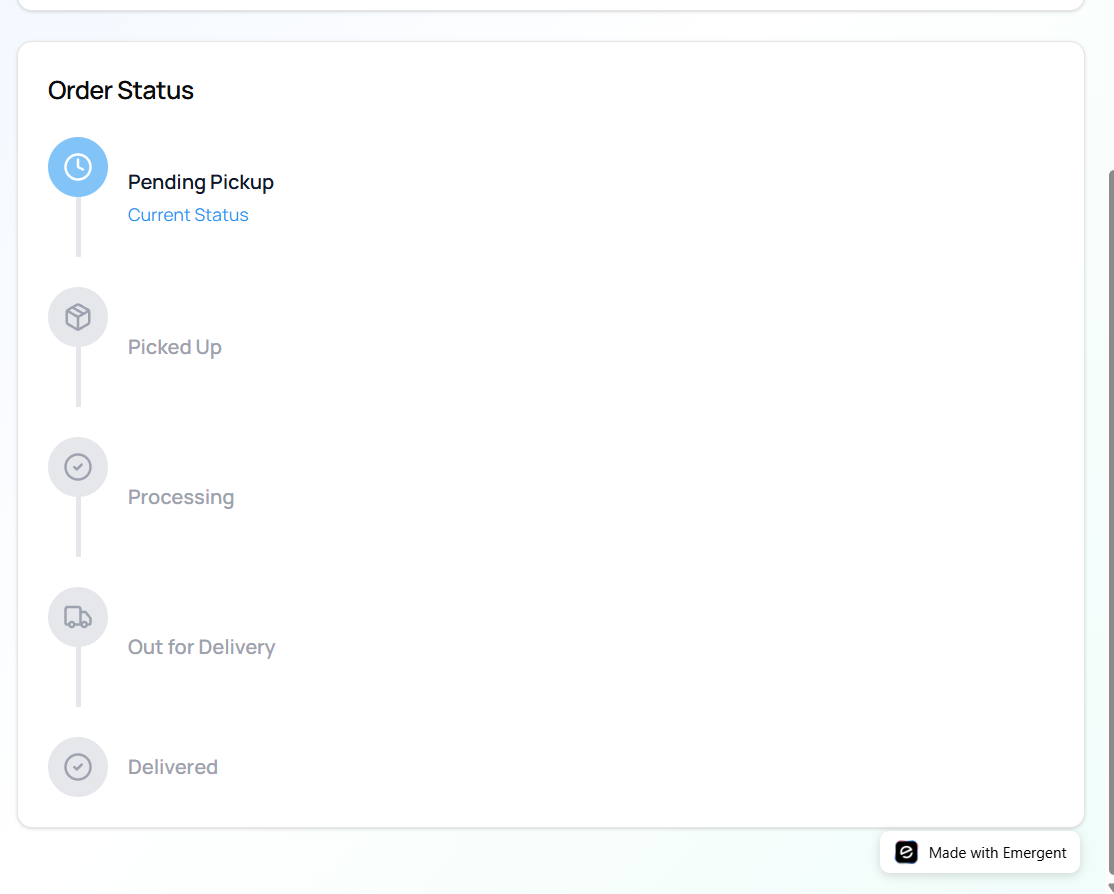Select the Pending Pickup status label
The width and height of the screenshot is (1114, 894).
click(x=200, y=182)
